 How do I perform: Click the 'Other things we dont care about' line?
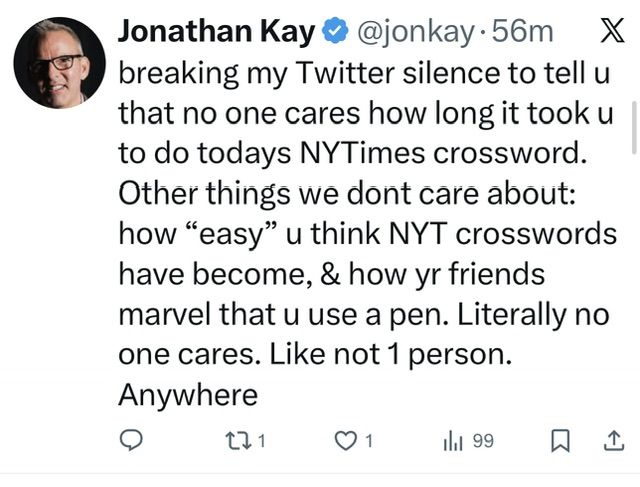(346, 194)
